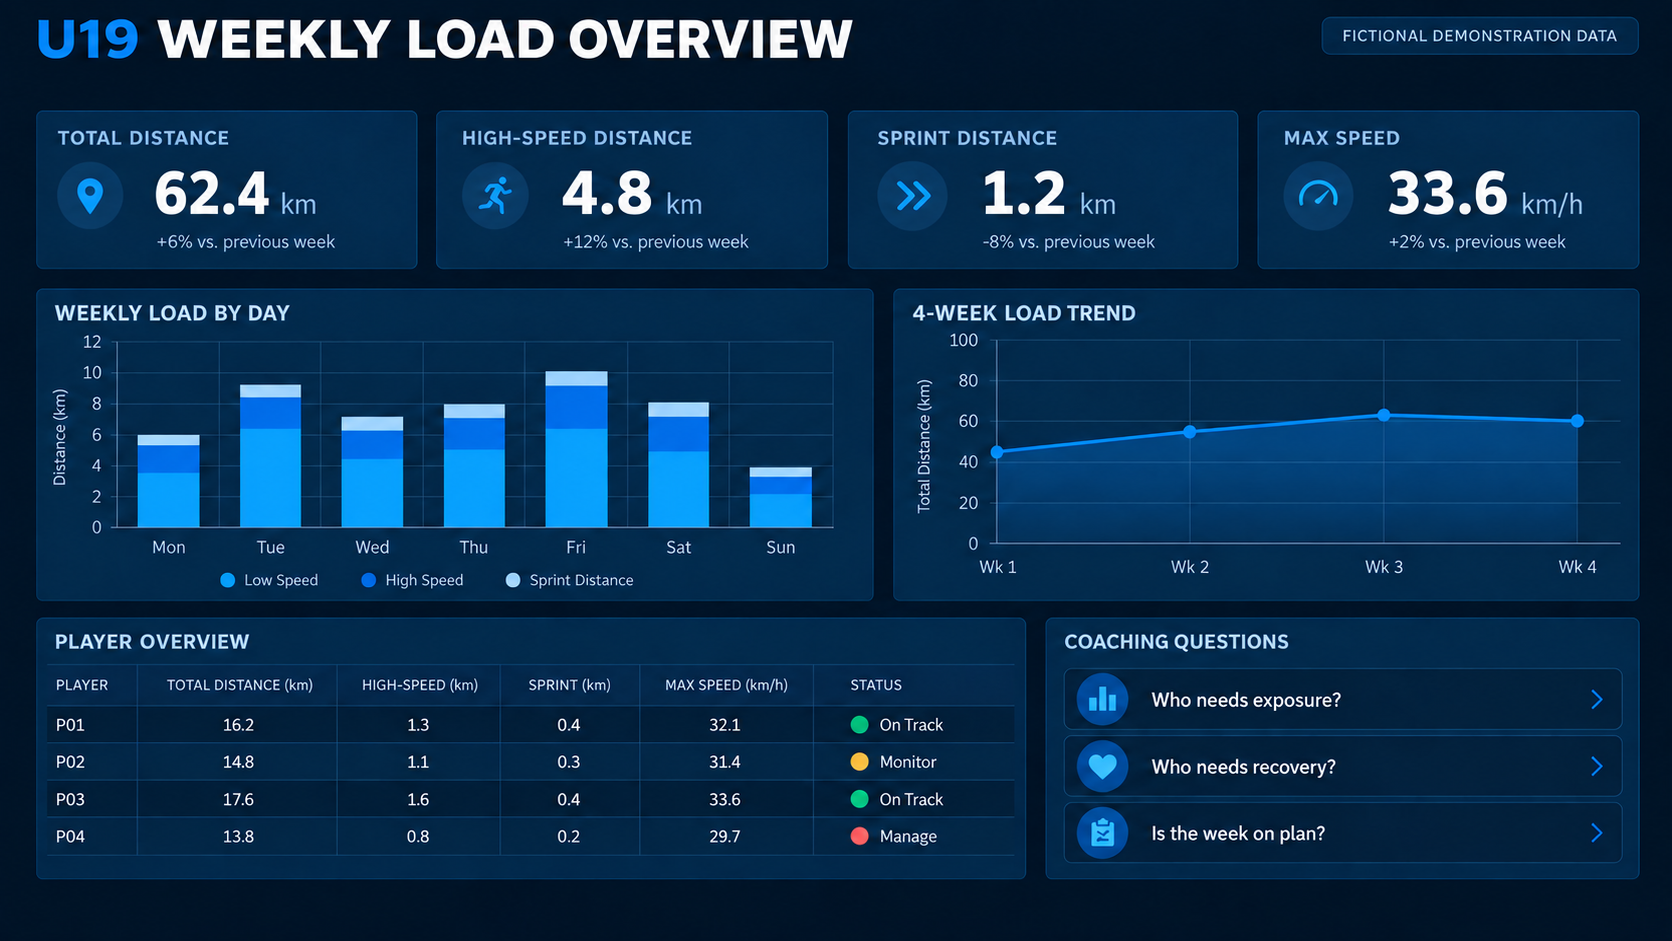The width and height of the screenshot is (1672, 941).
Task: Click the 33.6 km/h max speed value
Action: click(x=1485, y=194)
